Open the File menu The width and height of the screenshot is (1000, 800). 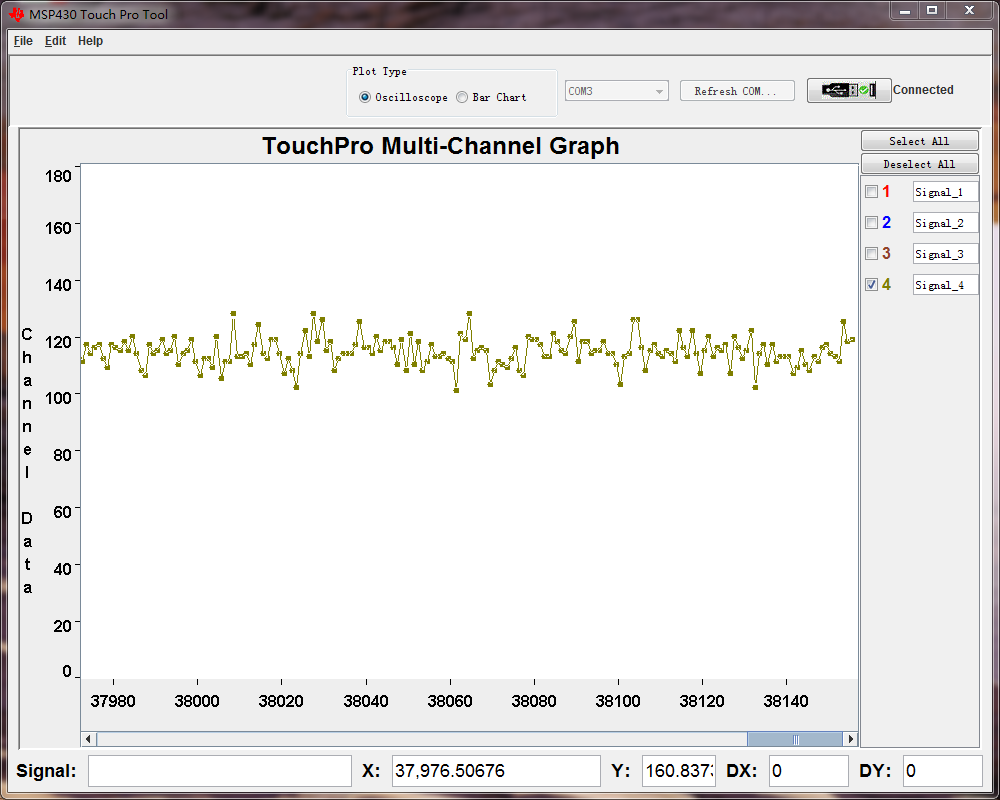tap(23, 41)
